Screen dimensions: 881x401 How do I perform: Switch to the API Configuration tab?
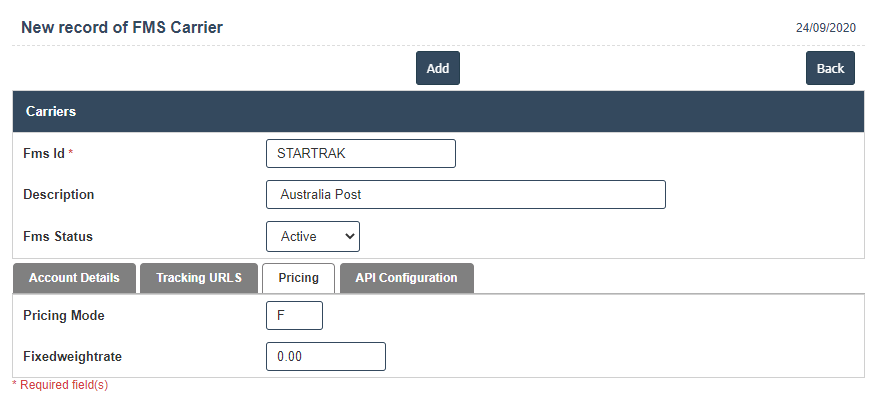point(406,278)
